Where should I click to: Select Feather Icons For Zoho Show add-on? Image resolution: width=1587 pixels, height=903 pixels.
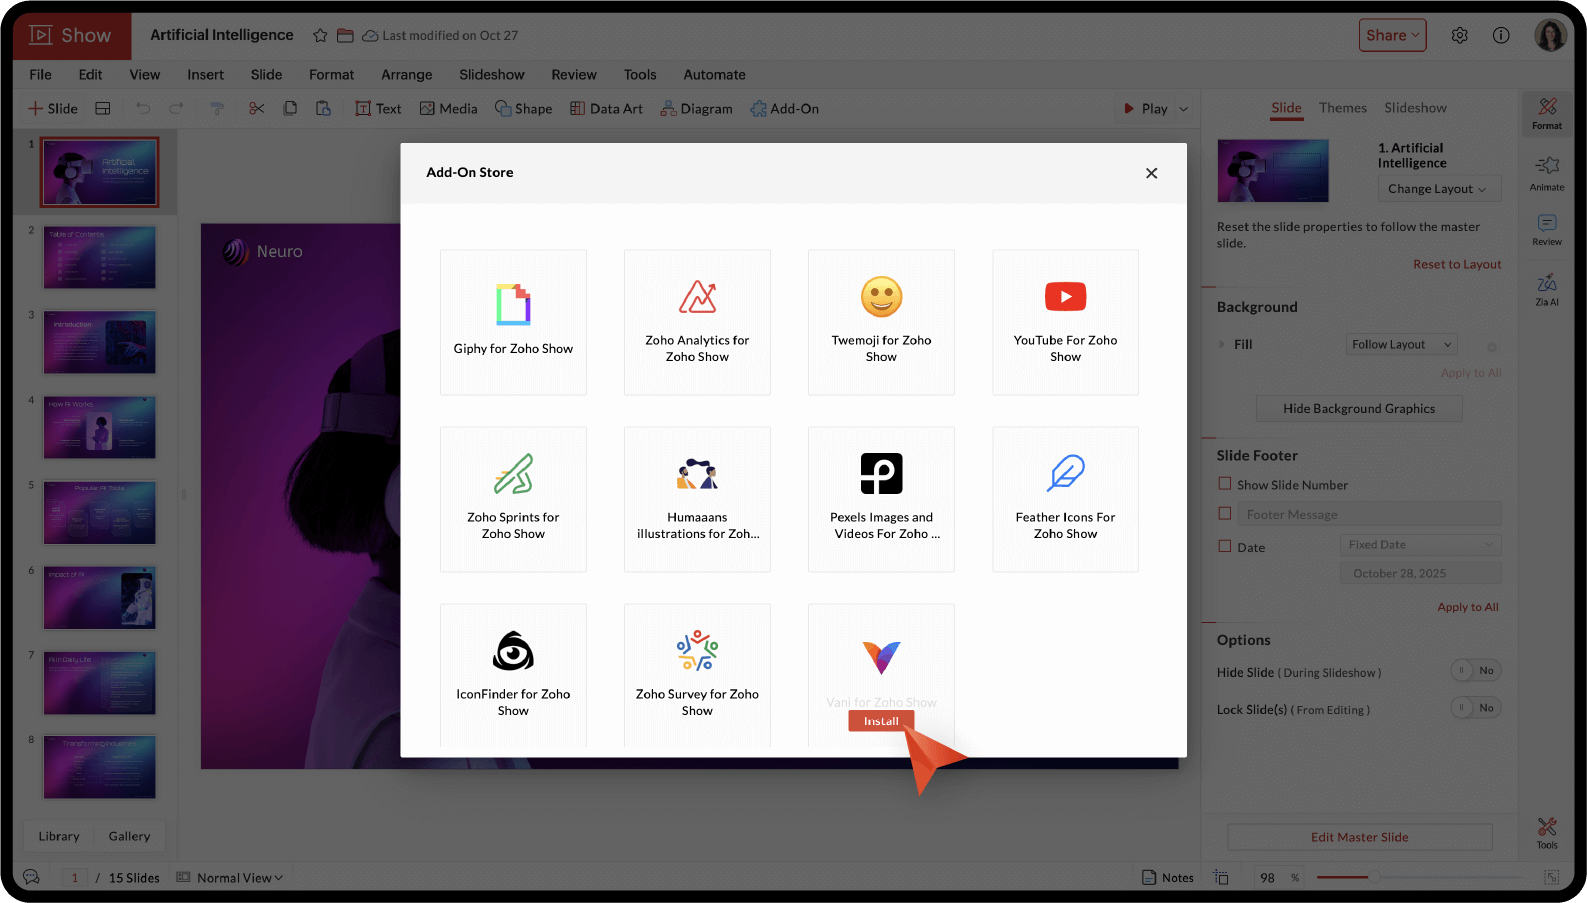[1065, 499]
